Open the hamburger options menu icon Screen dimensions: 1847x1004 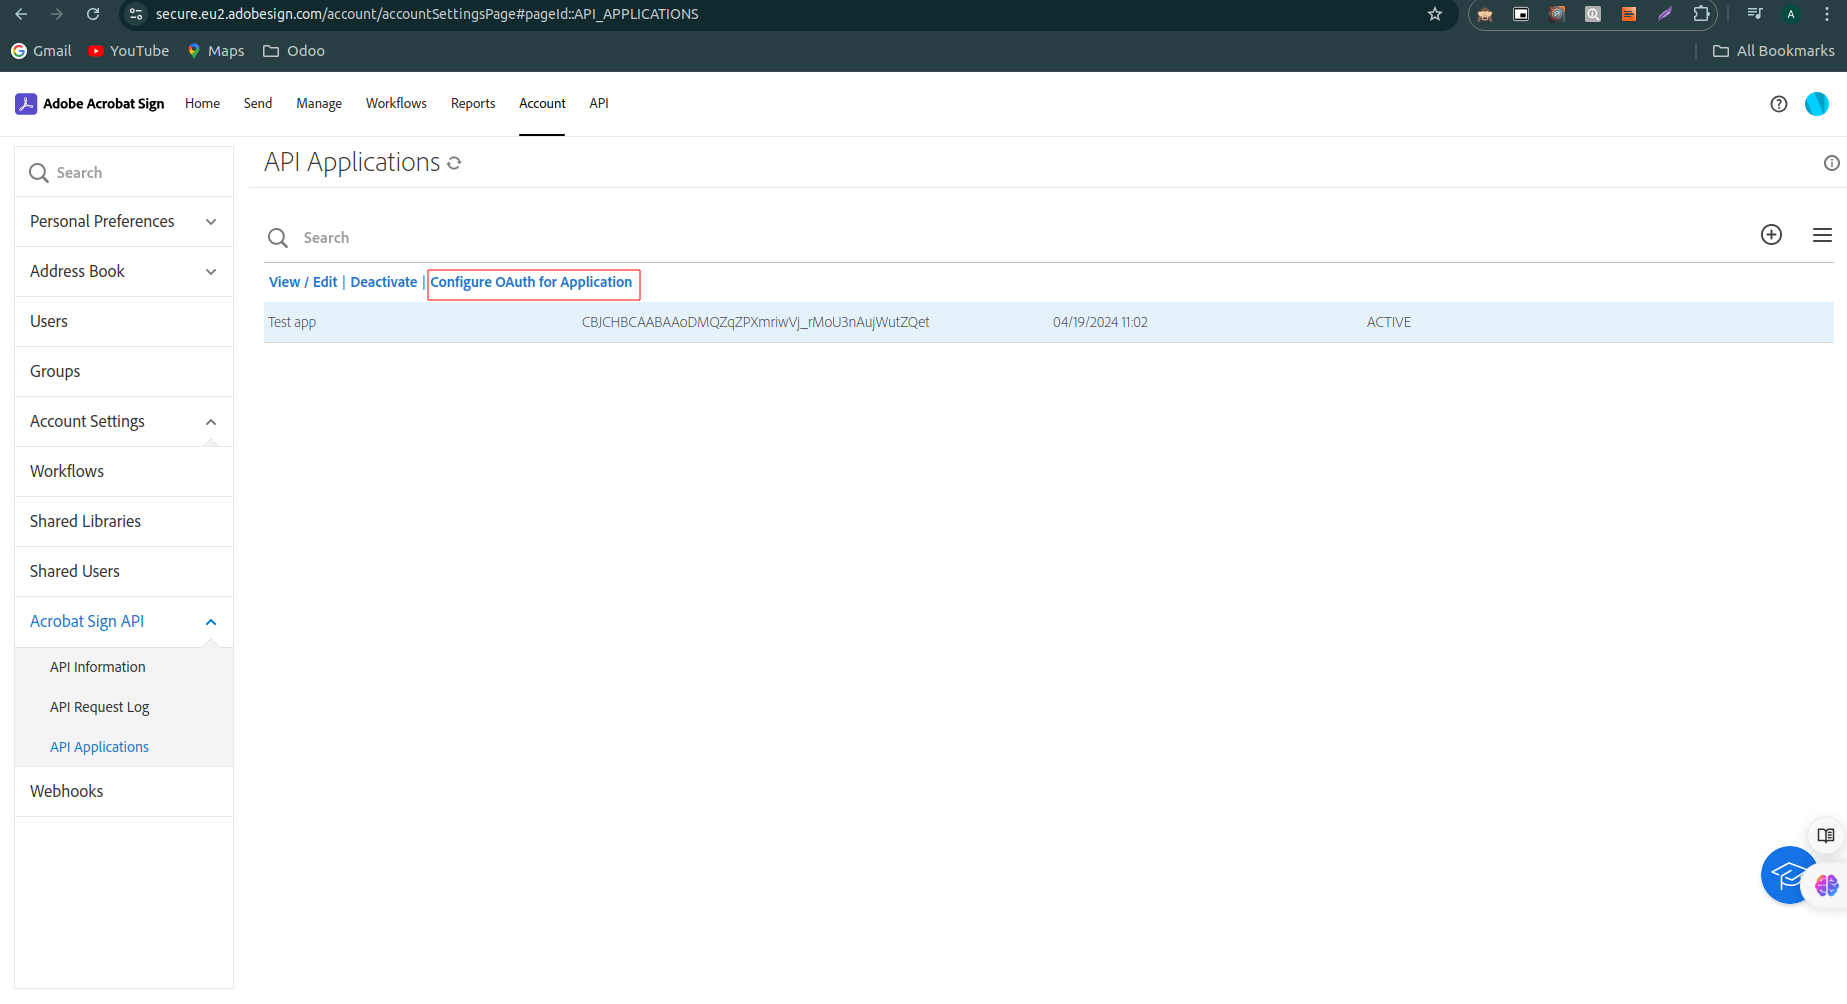click(x=1822, y=235)
